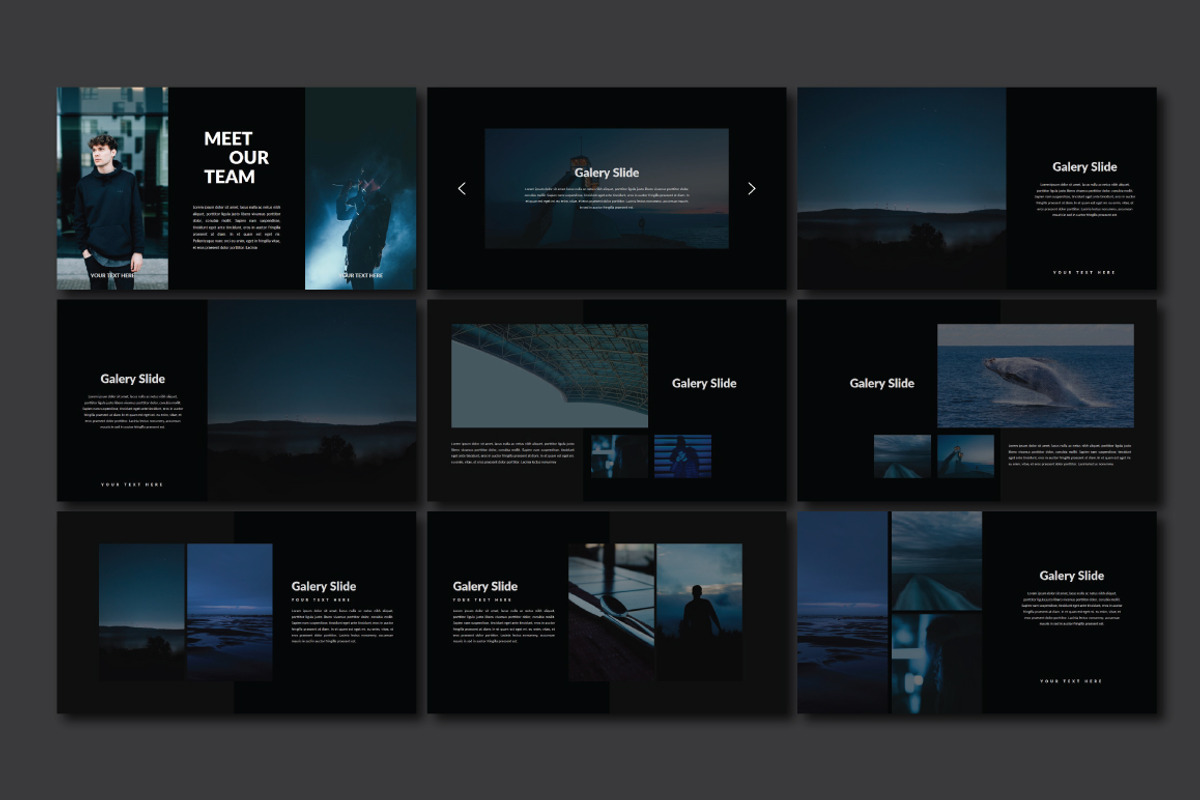Click the right chevron arrow on the carousel slide
1200x800 pixels.
click(x=752, y=188)
